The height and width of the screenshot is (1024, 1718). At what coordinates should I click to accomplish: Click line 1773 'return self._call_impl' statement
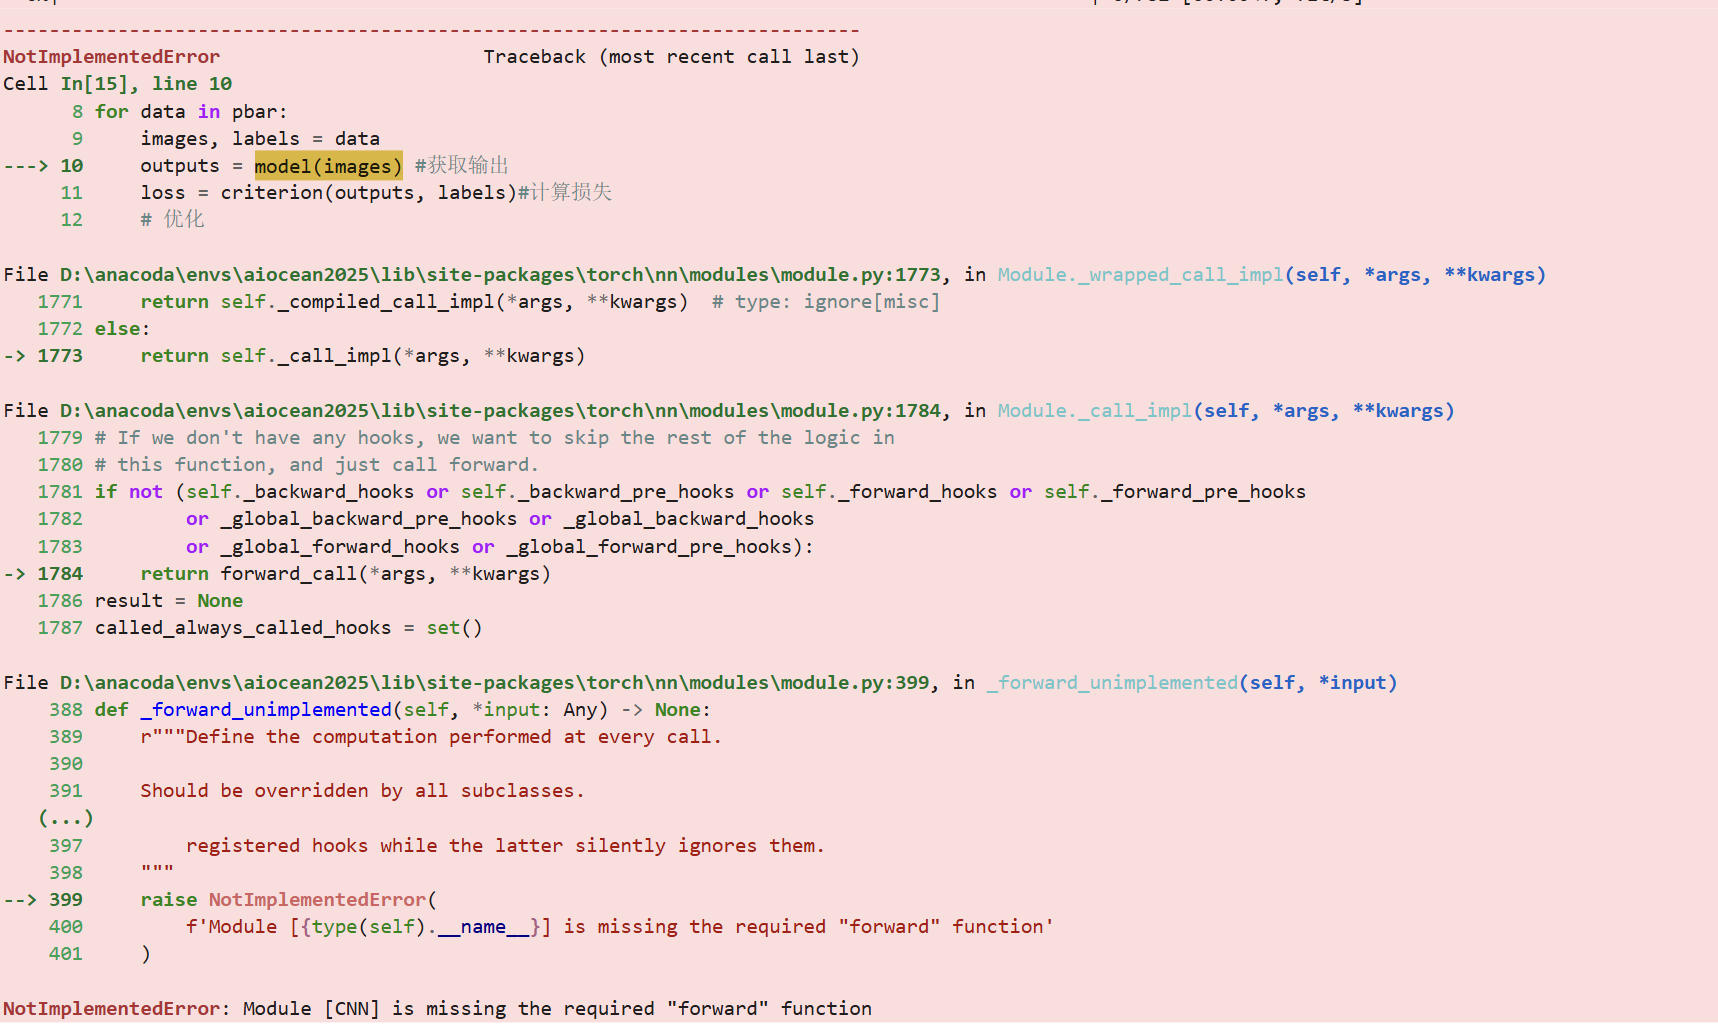[362, 356]
